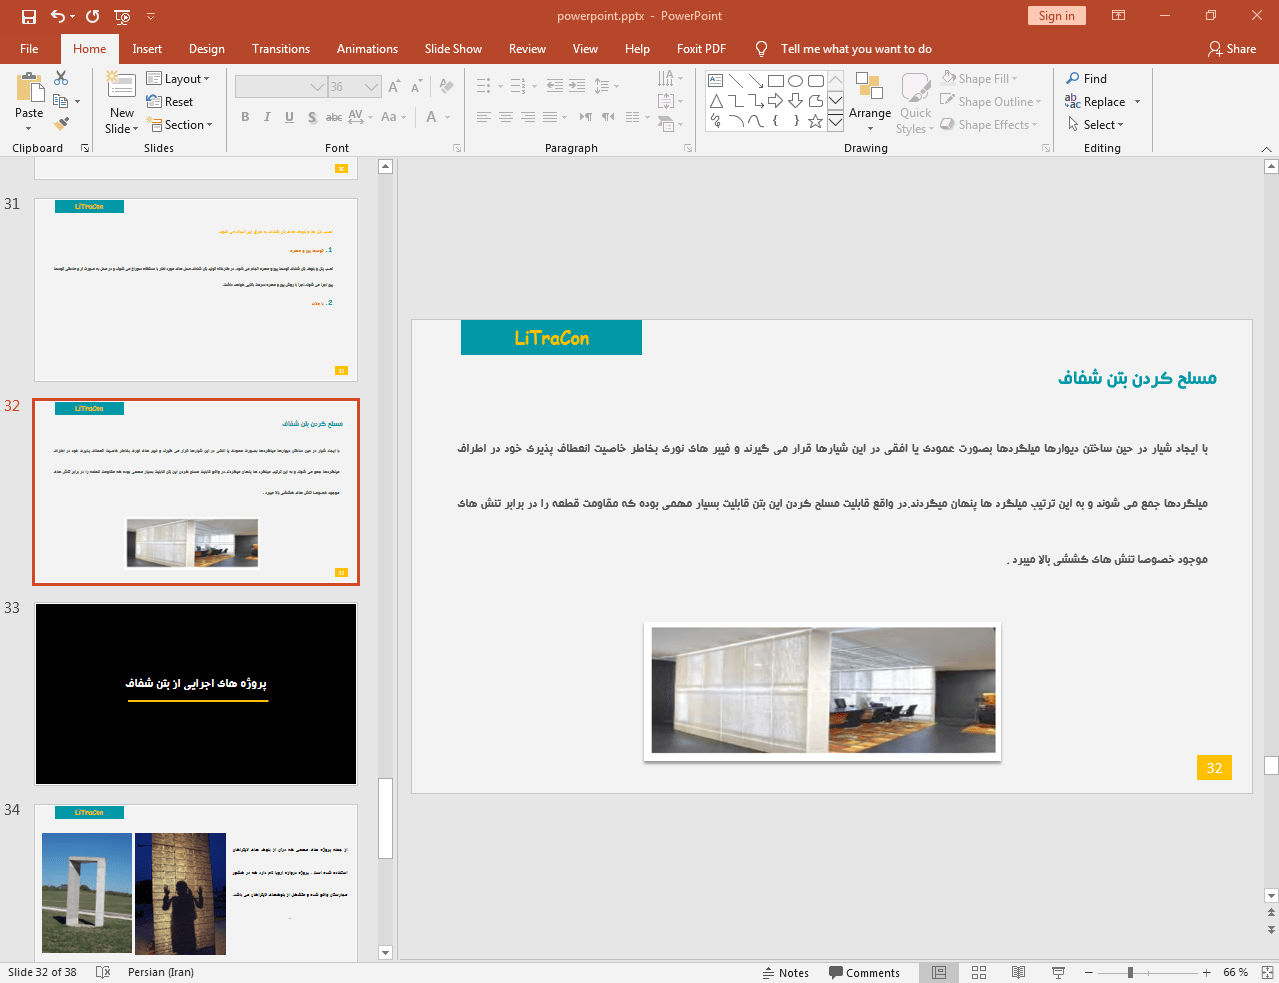Start Slide Show view from status bar

coord(1058,972)
